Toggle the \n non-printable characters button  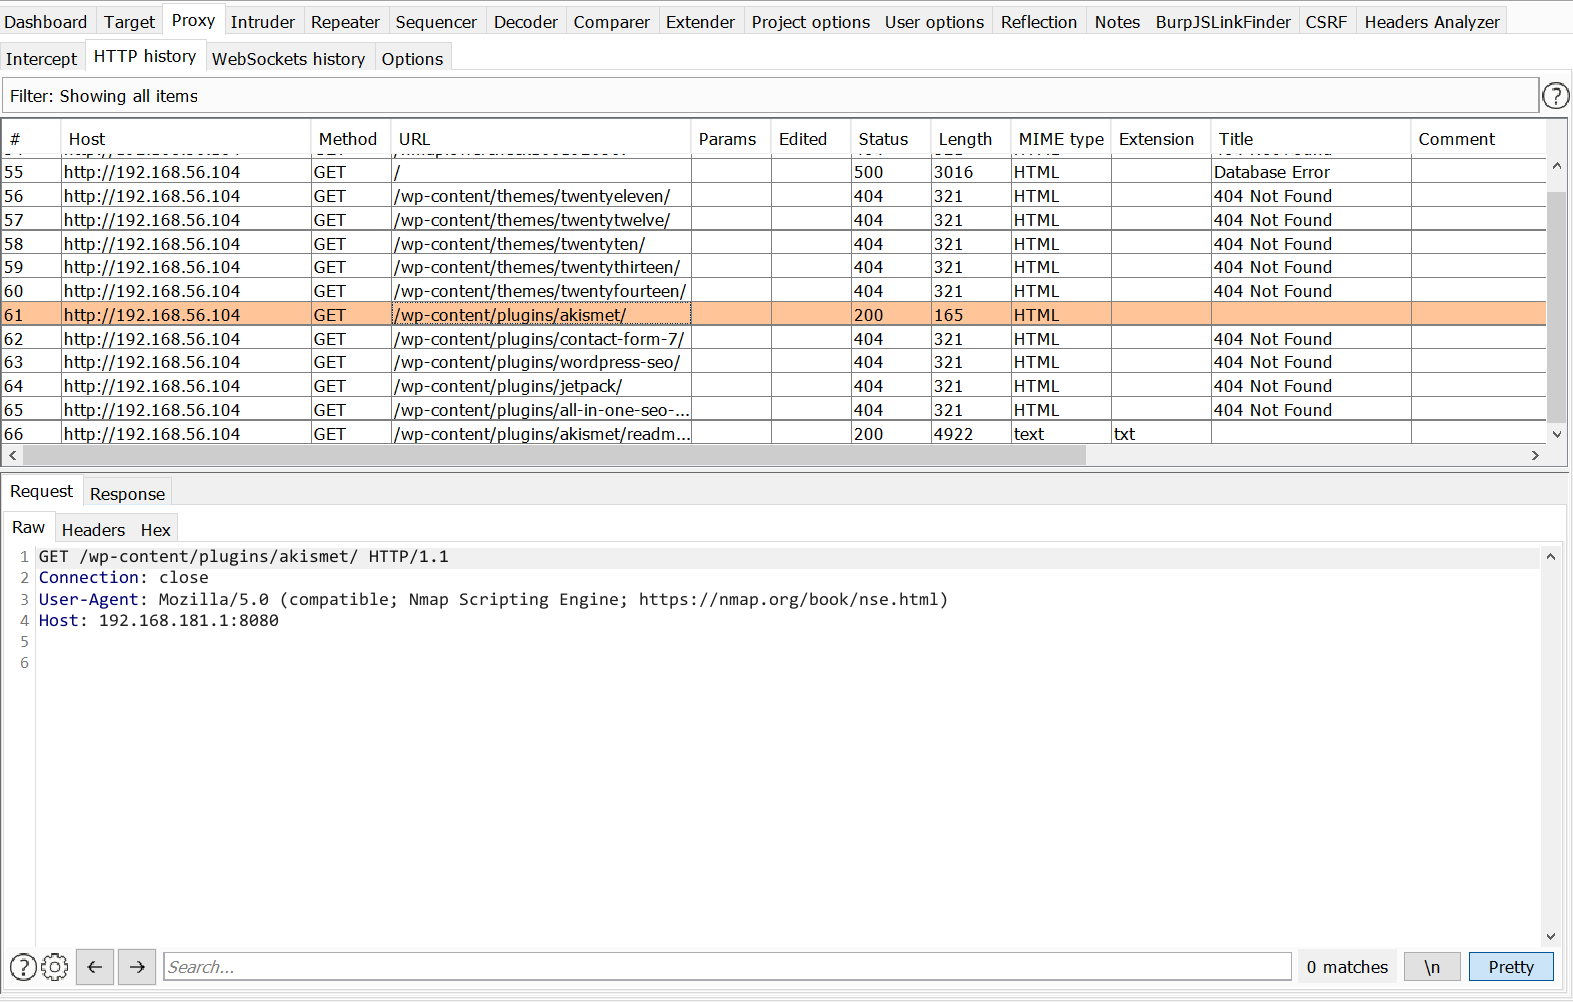point(1432,967)
